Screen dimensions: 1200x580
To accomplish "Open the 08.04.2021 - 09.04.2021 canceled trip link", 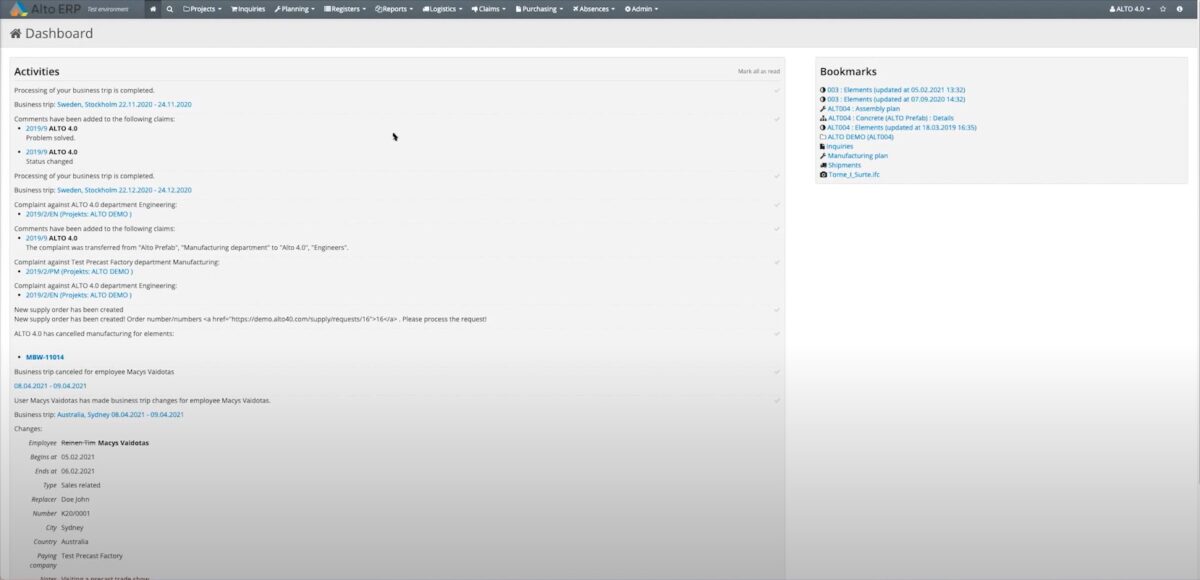I will [50, 385].
